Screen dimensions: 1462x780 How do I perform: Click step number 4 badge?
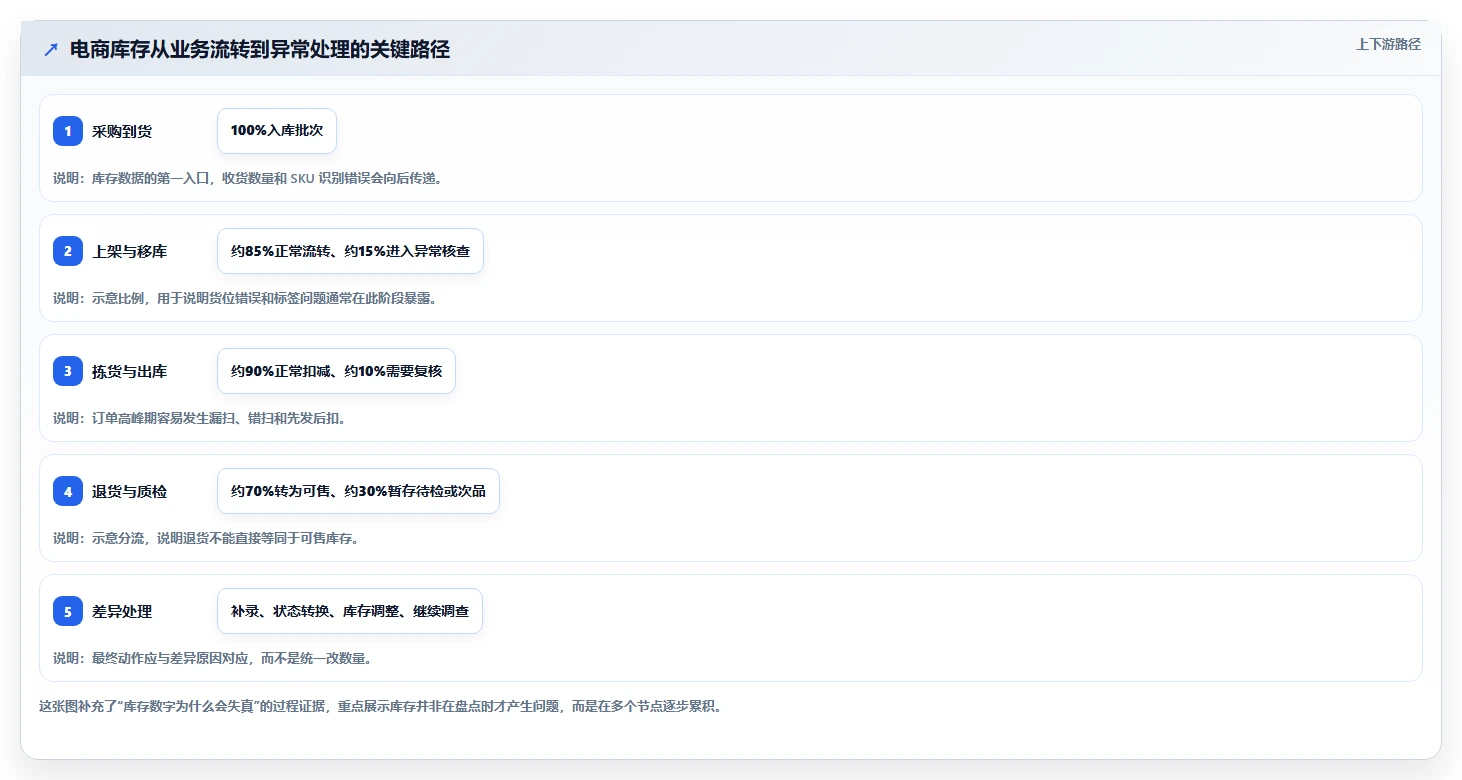tap(68, 491)
